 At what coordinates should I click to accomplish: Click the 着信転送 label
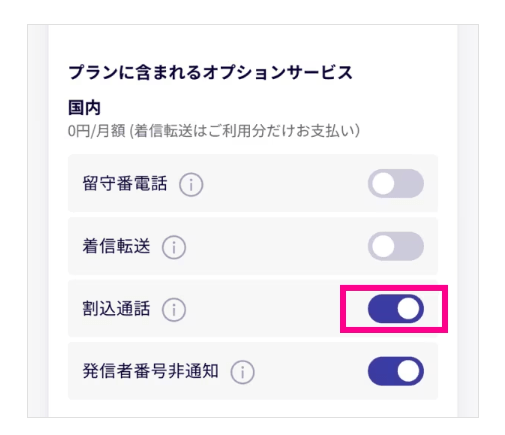pyautogui.click(x=116, y=246)
